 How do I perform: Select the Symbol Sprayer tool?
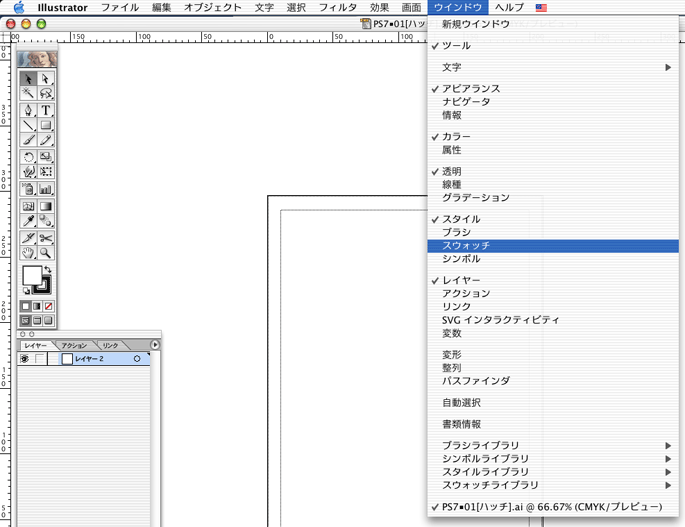[28, 189]
